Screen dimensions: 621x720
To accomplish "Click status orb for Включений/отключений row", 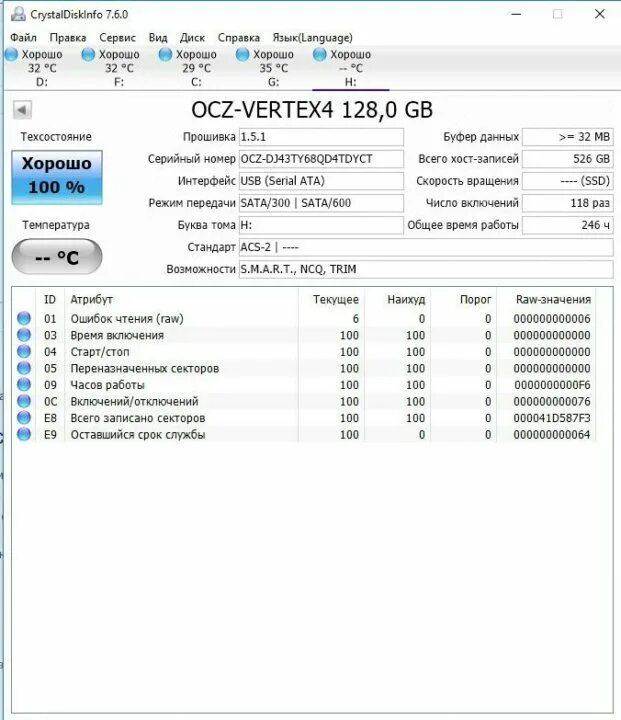I will pyautogui.click(x=24, y=401).
